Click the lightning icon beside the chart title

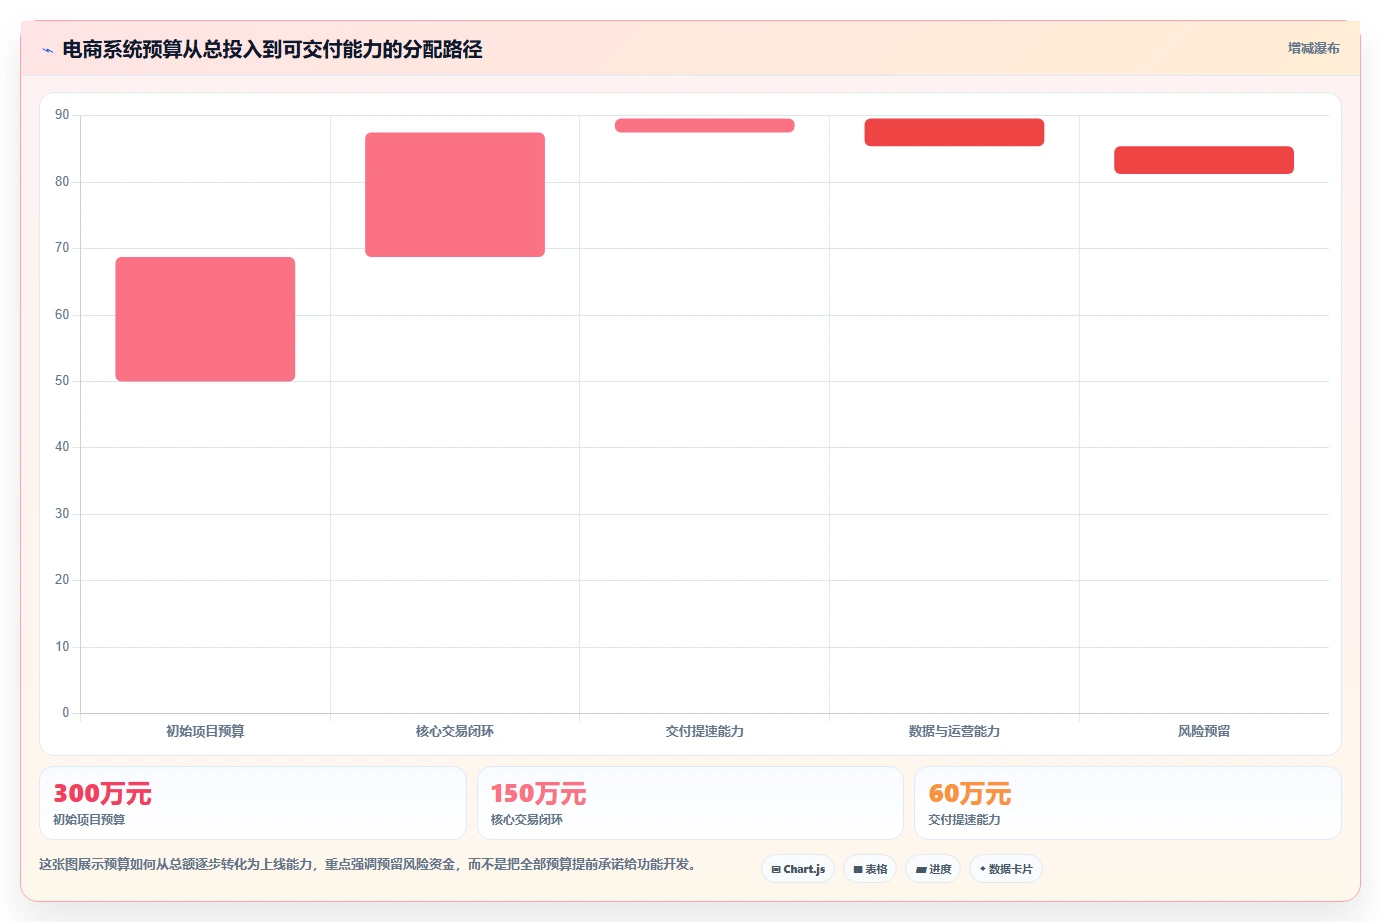coord(47,50)
